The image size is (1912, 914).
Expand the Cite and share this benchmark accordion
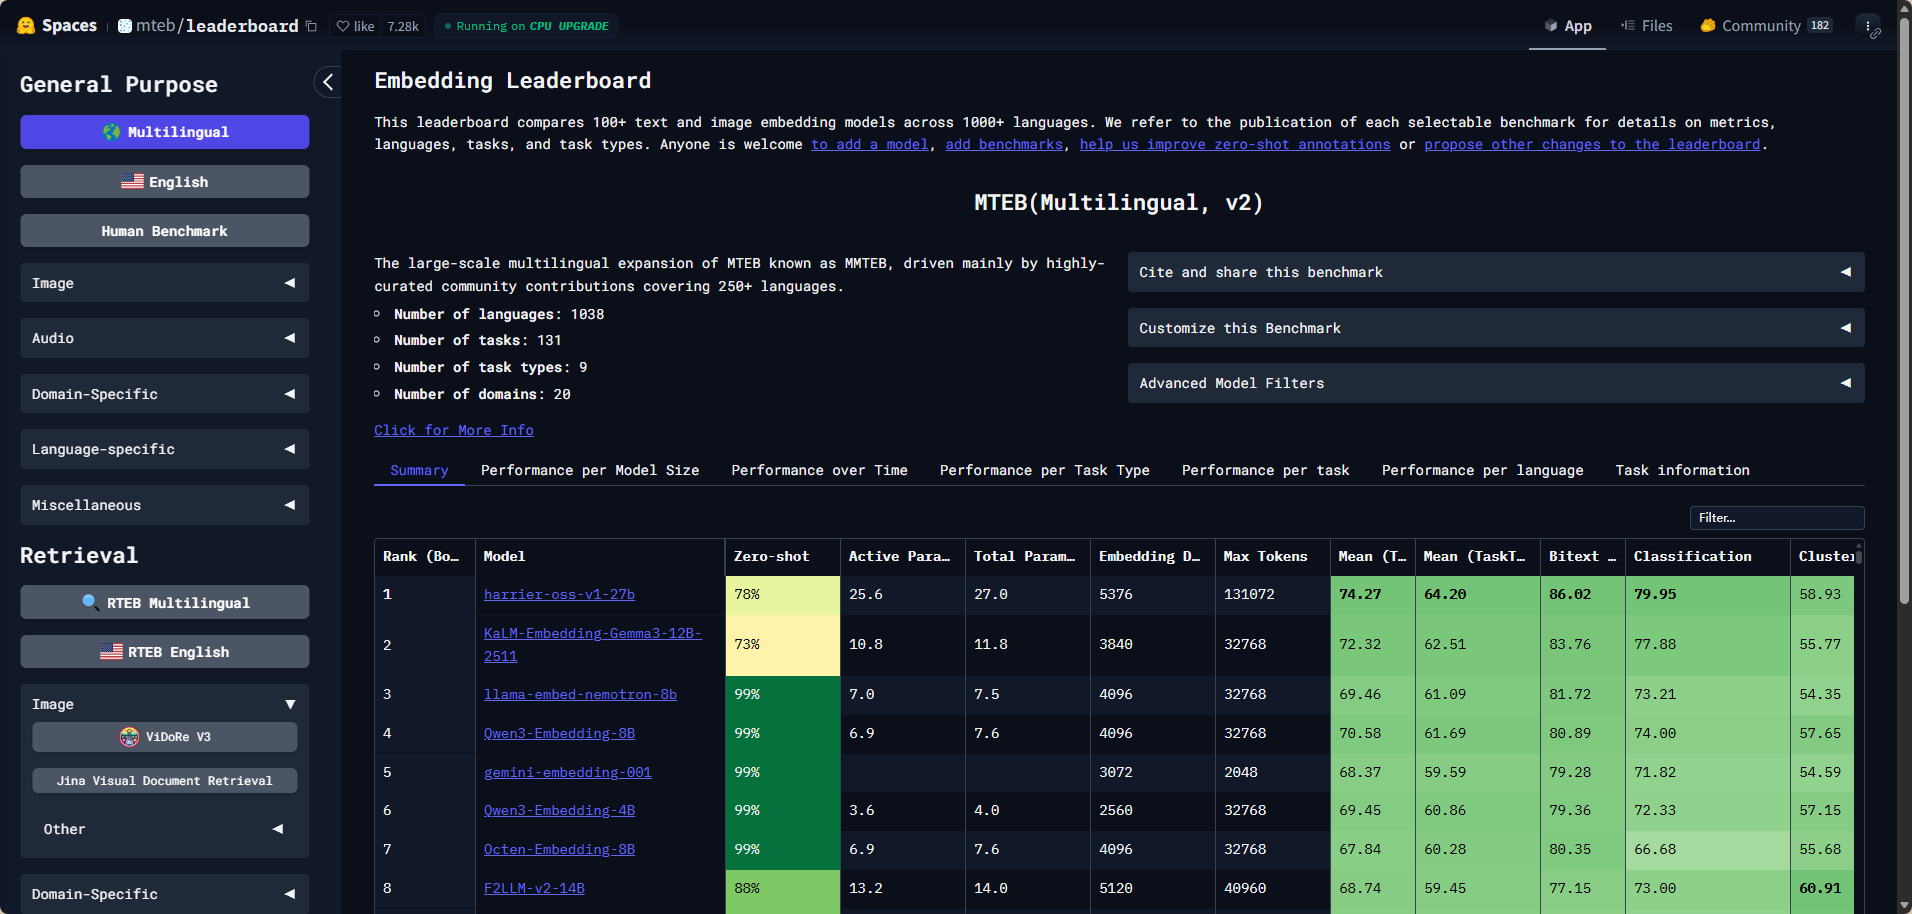(1496, 272)
